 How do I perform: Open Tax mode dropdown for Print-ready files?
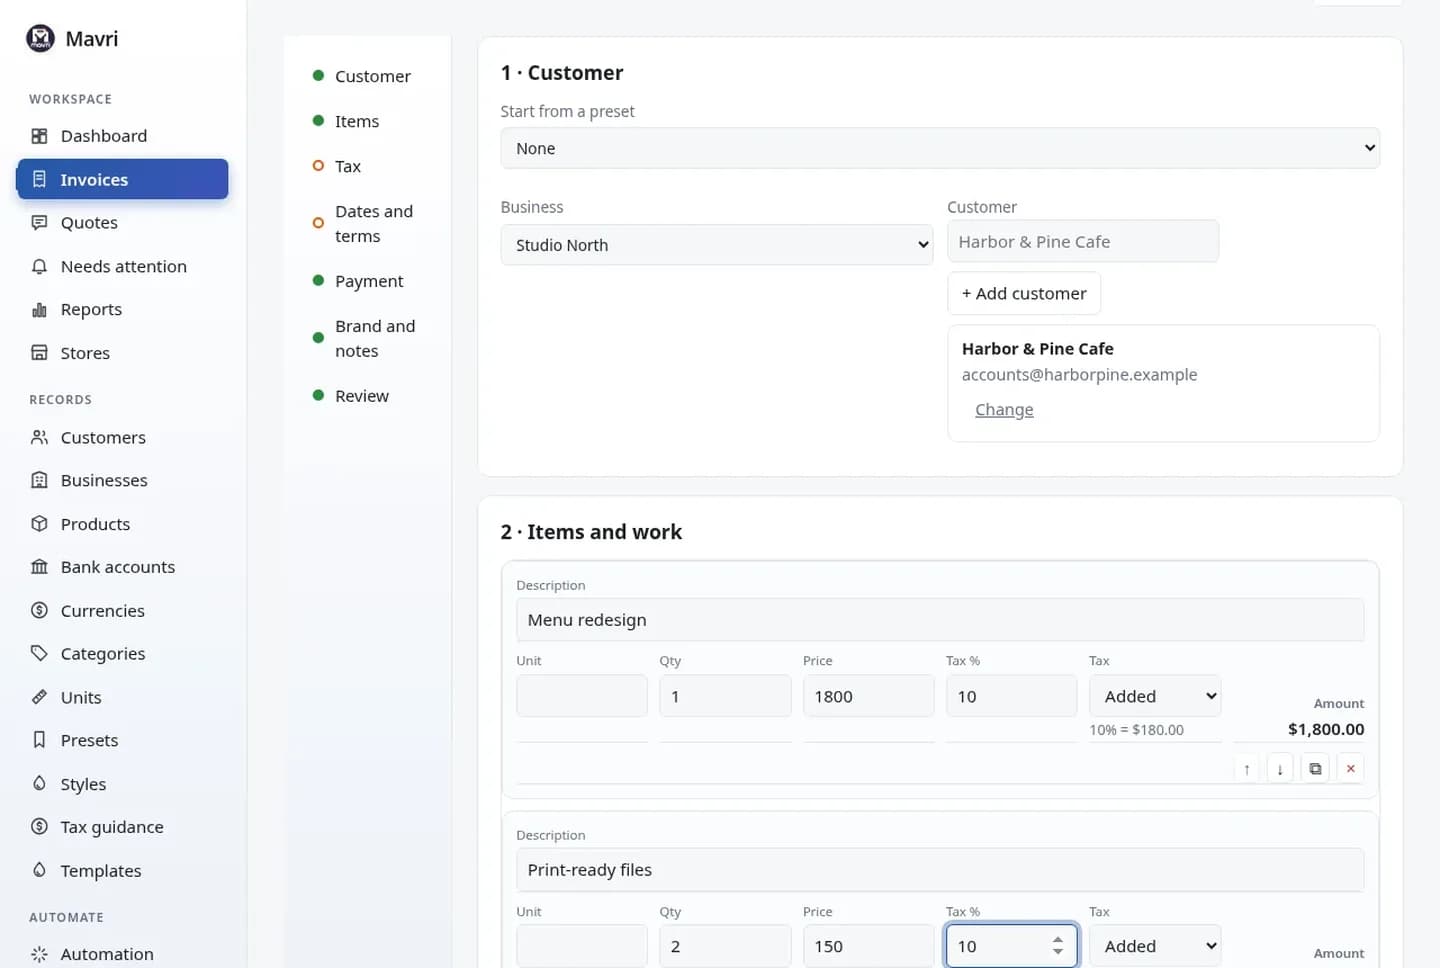click(x=1155, y=946)
